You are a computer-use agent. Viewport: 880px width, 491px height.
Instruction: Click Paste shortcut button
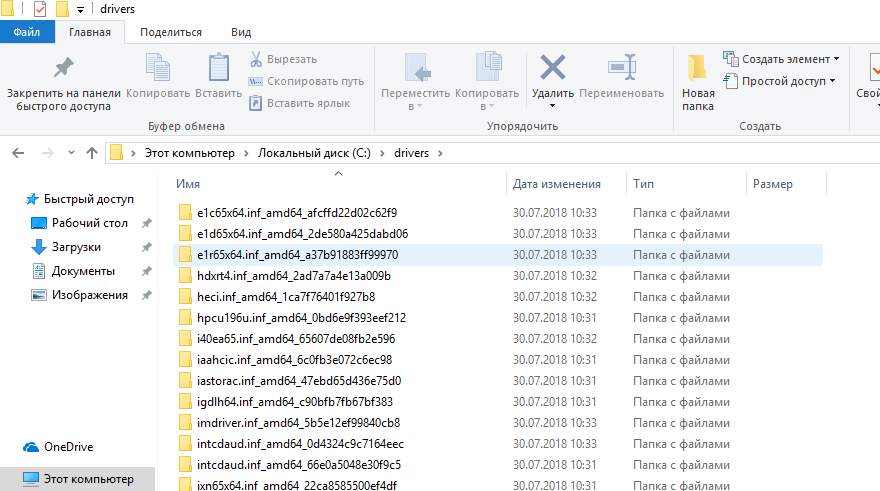coord(299,103)
